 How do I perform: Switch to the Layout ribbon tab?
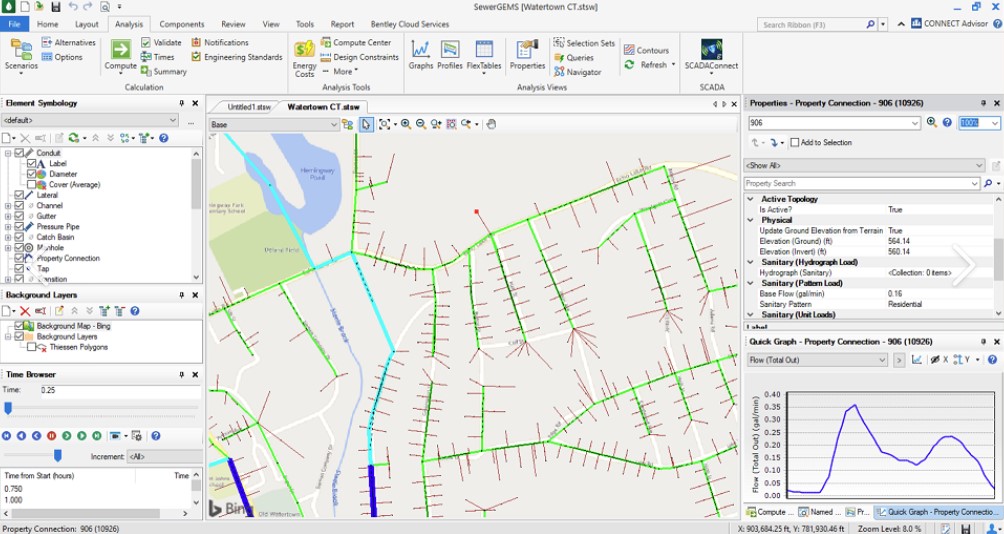(86, 24)
